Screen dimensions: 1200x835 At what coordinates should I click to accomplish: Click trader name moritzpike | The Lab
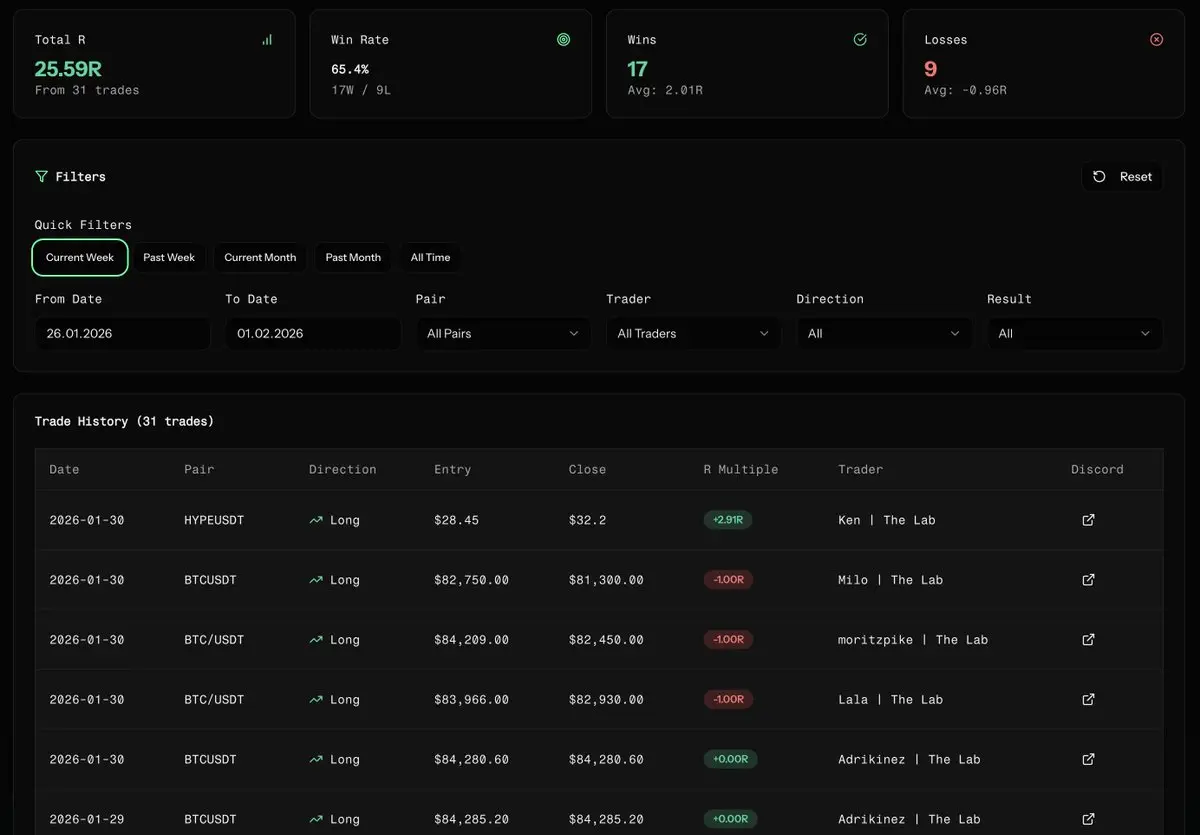pos(913,640)
